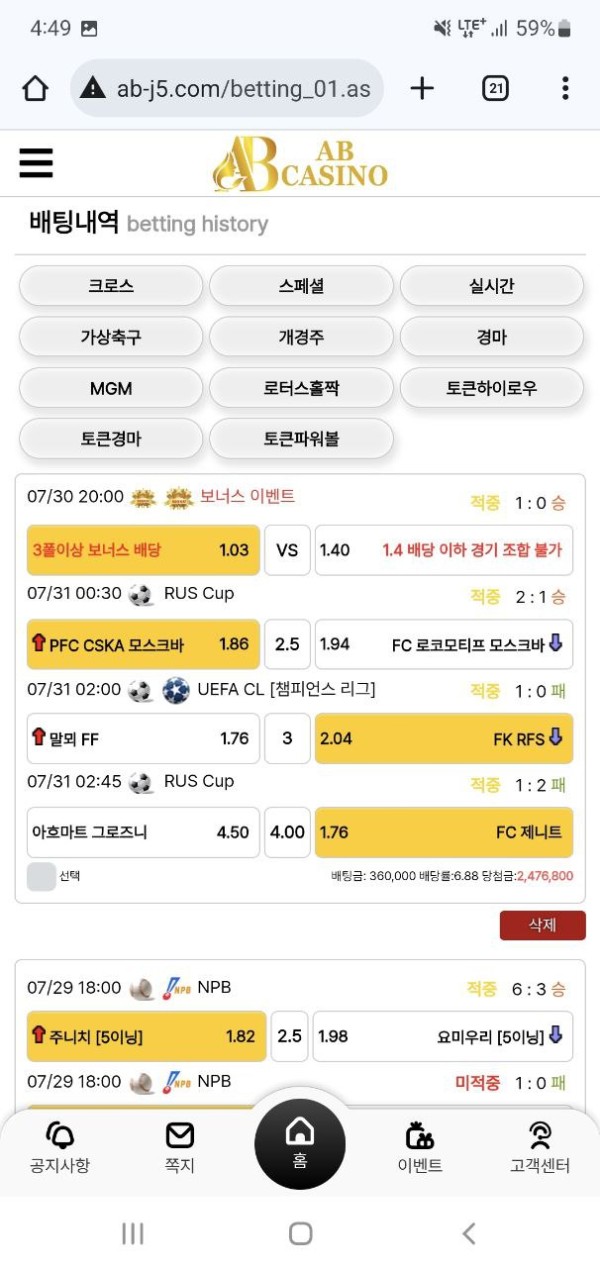Tap the browser home icon

coord(35,89)
